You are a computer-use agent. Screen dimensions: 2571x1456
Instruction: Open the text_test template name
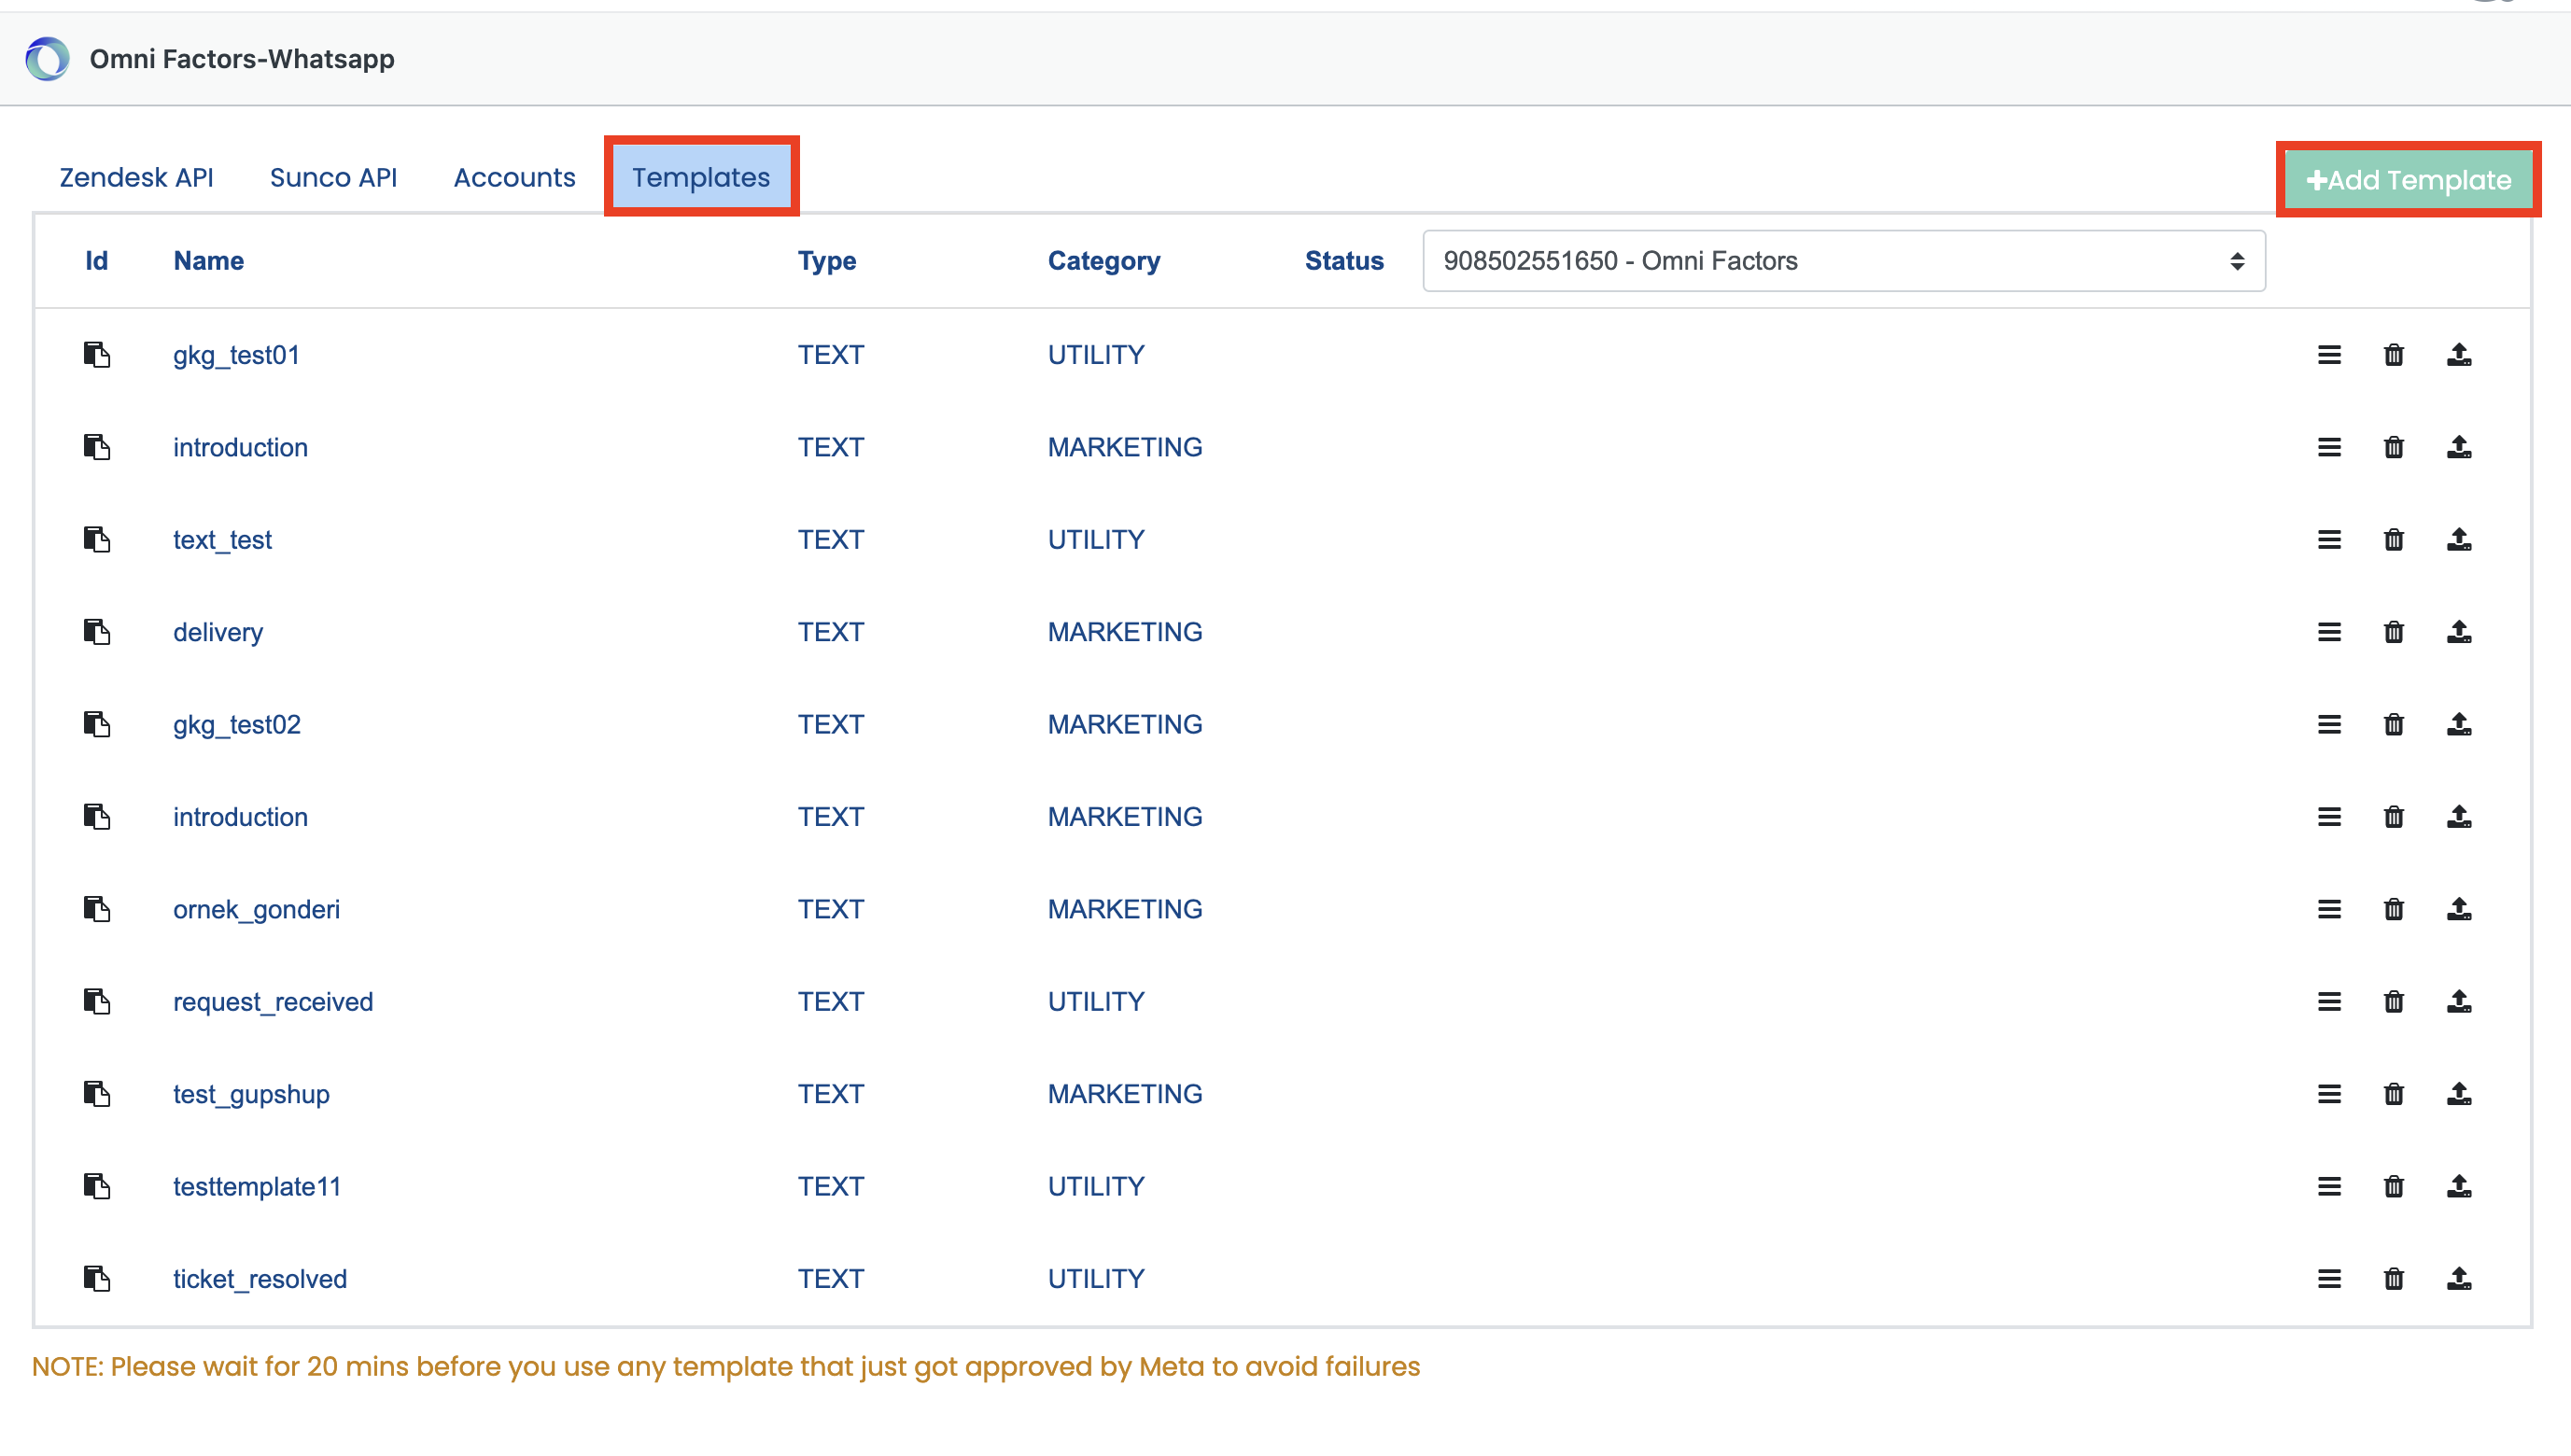222,540
